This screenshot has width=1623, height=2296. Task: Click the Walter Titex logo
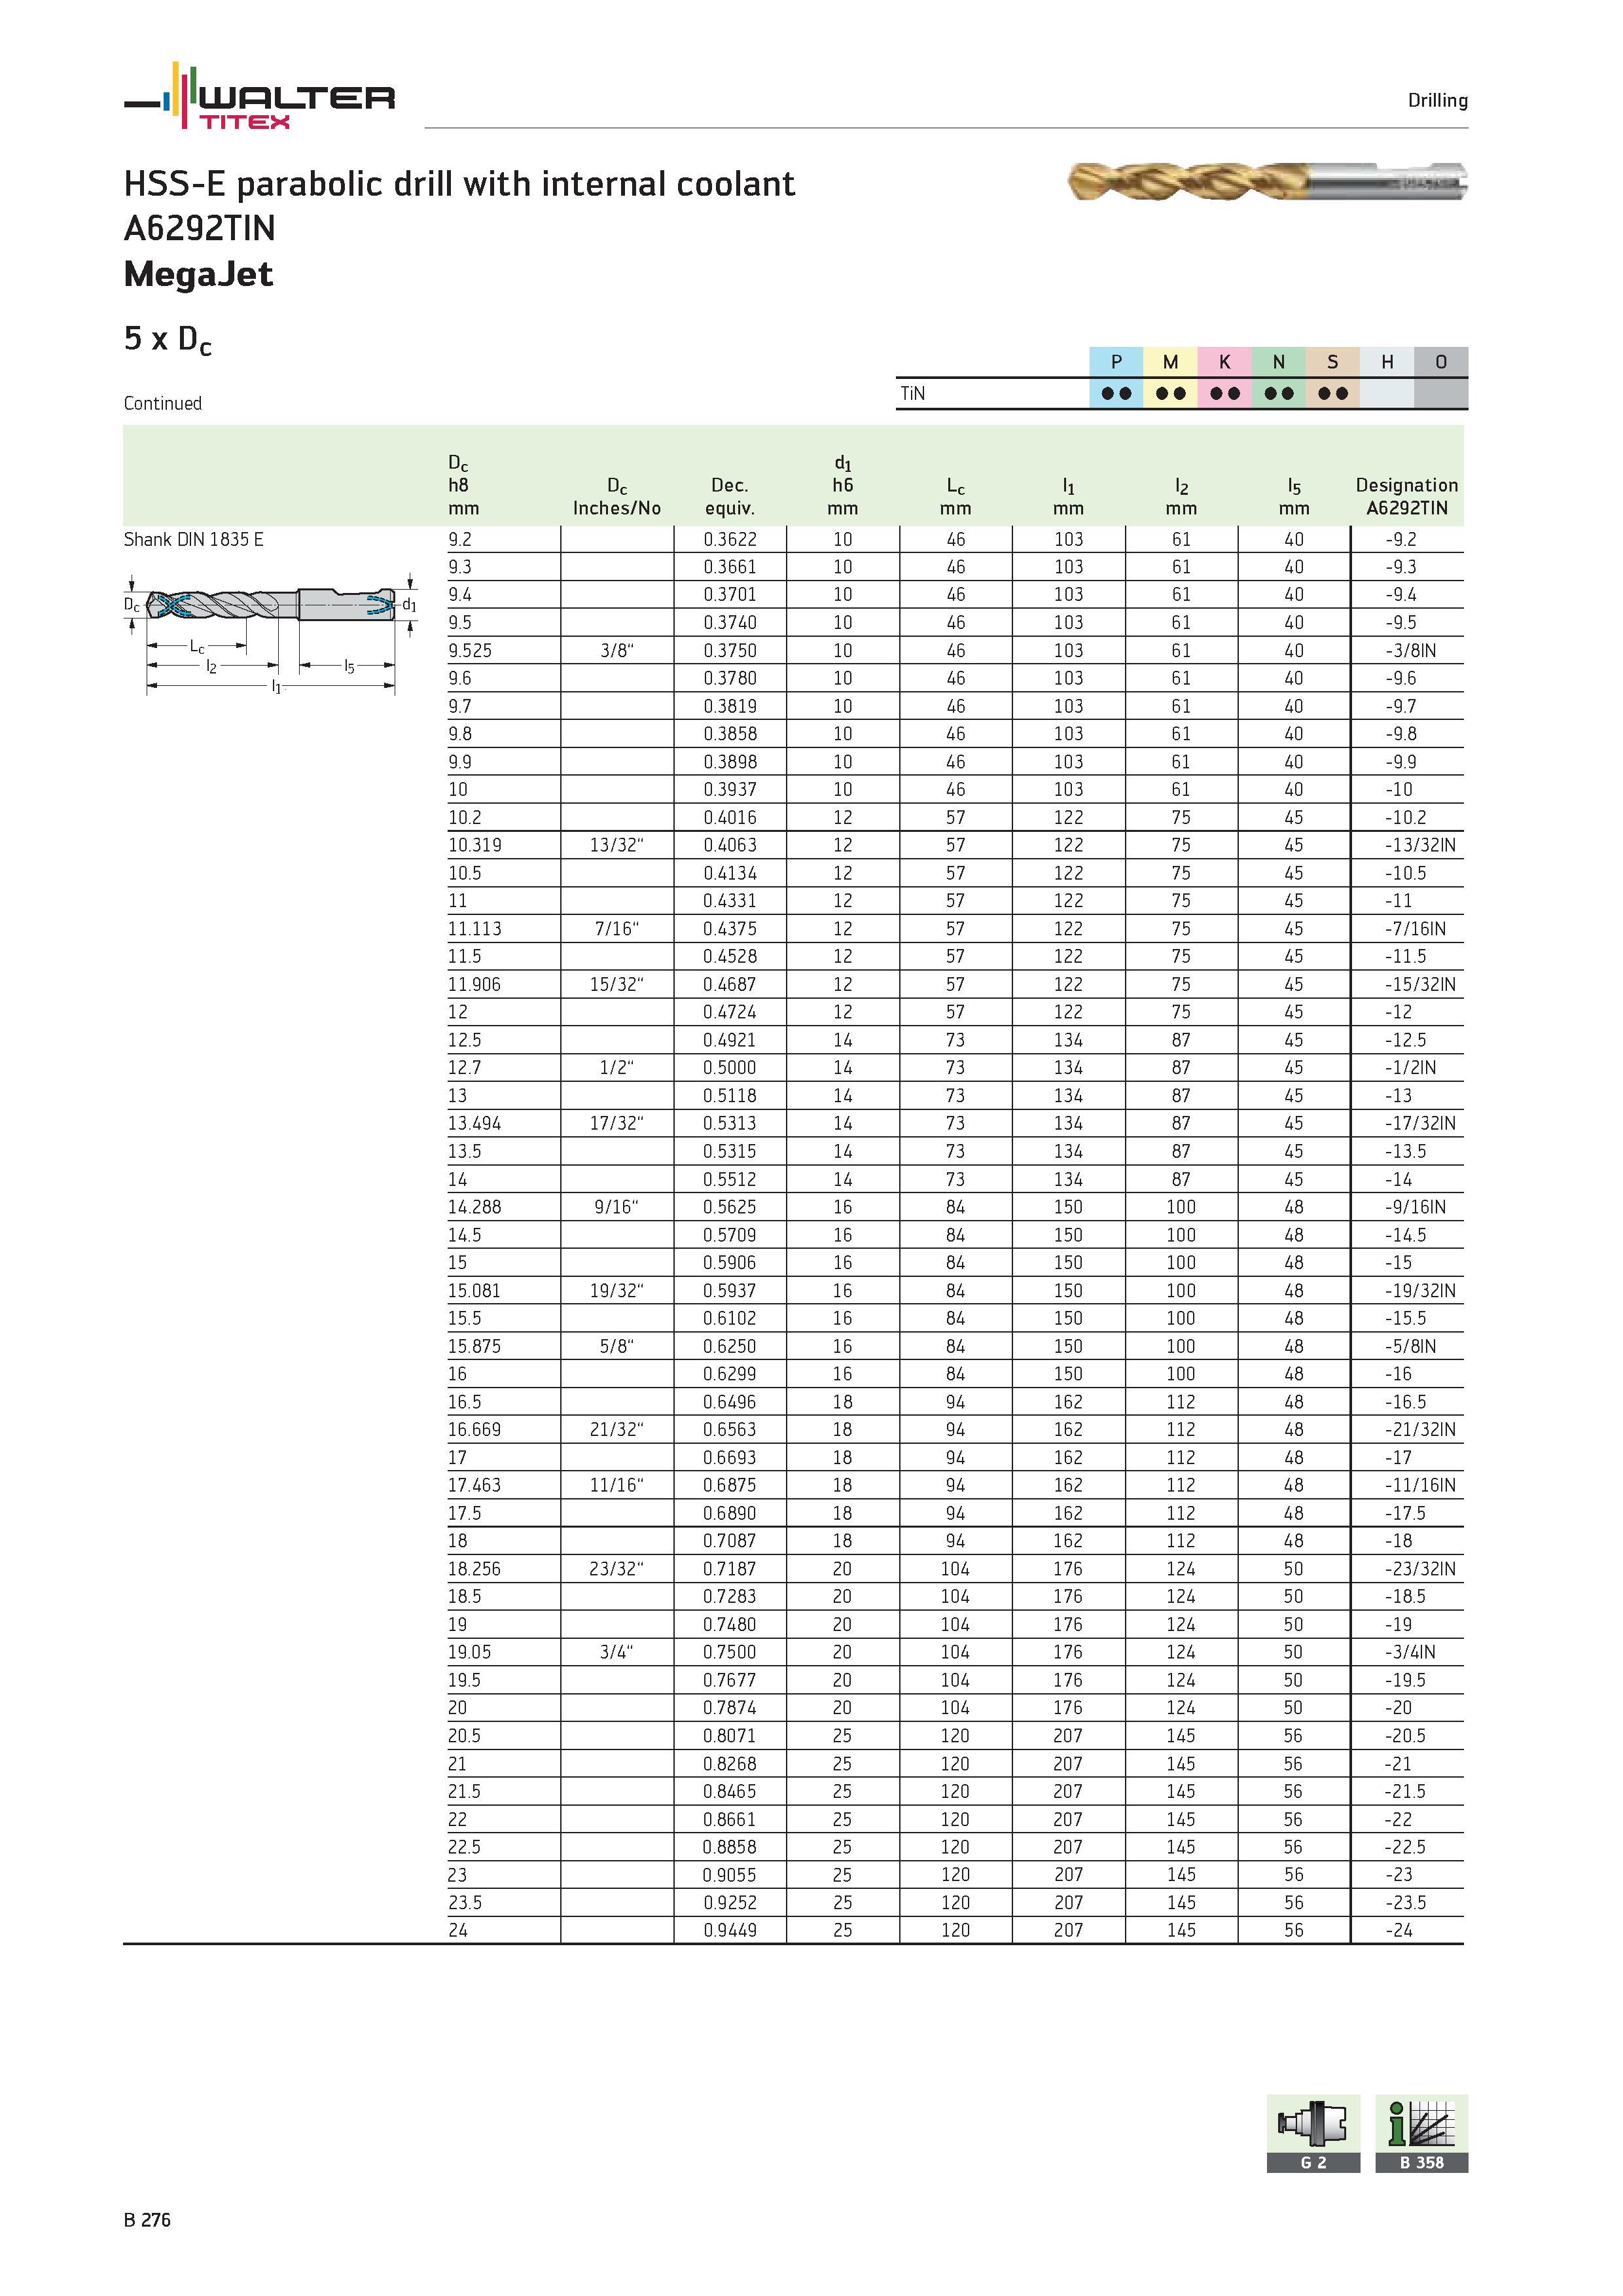coord(259,96)
